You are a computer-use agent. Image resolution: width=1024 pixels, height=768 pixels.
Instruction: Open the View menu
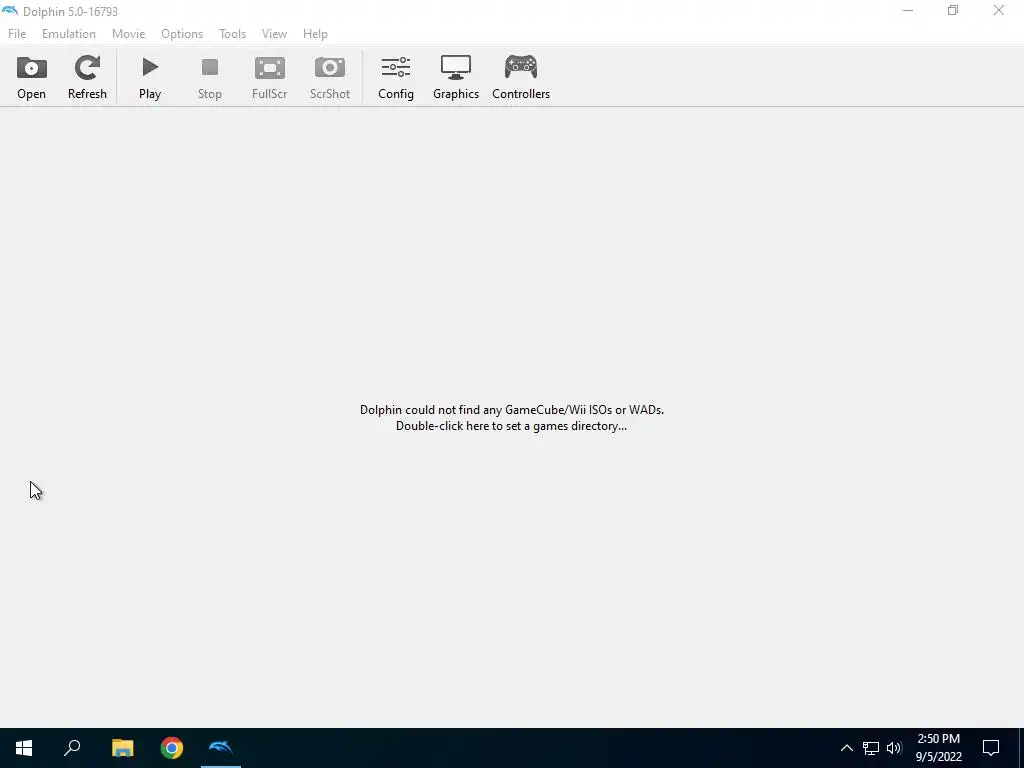click(274, 34)
